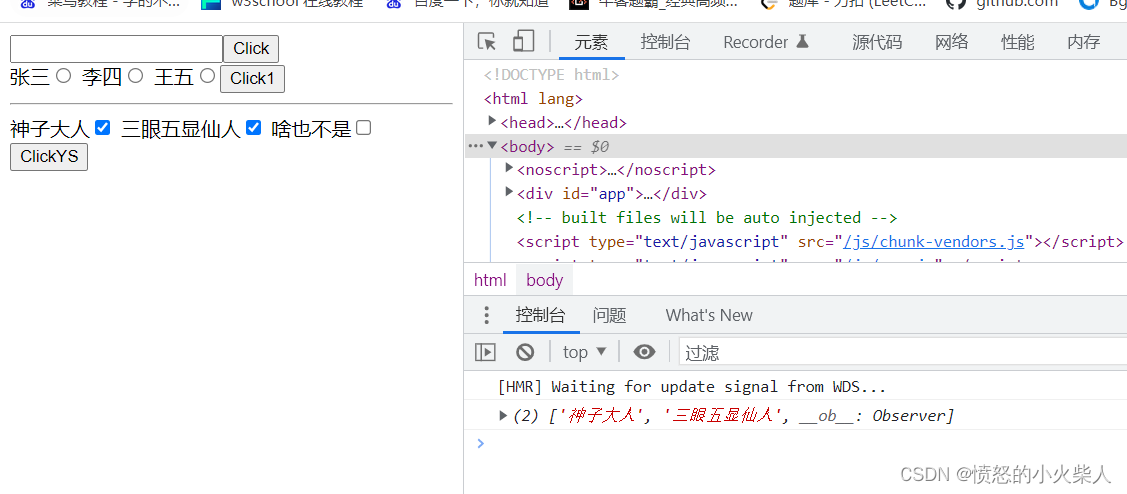Click the console prompt arrow line
The image size is (1127, 494).
point(796,443)
